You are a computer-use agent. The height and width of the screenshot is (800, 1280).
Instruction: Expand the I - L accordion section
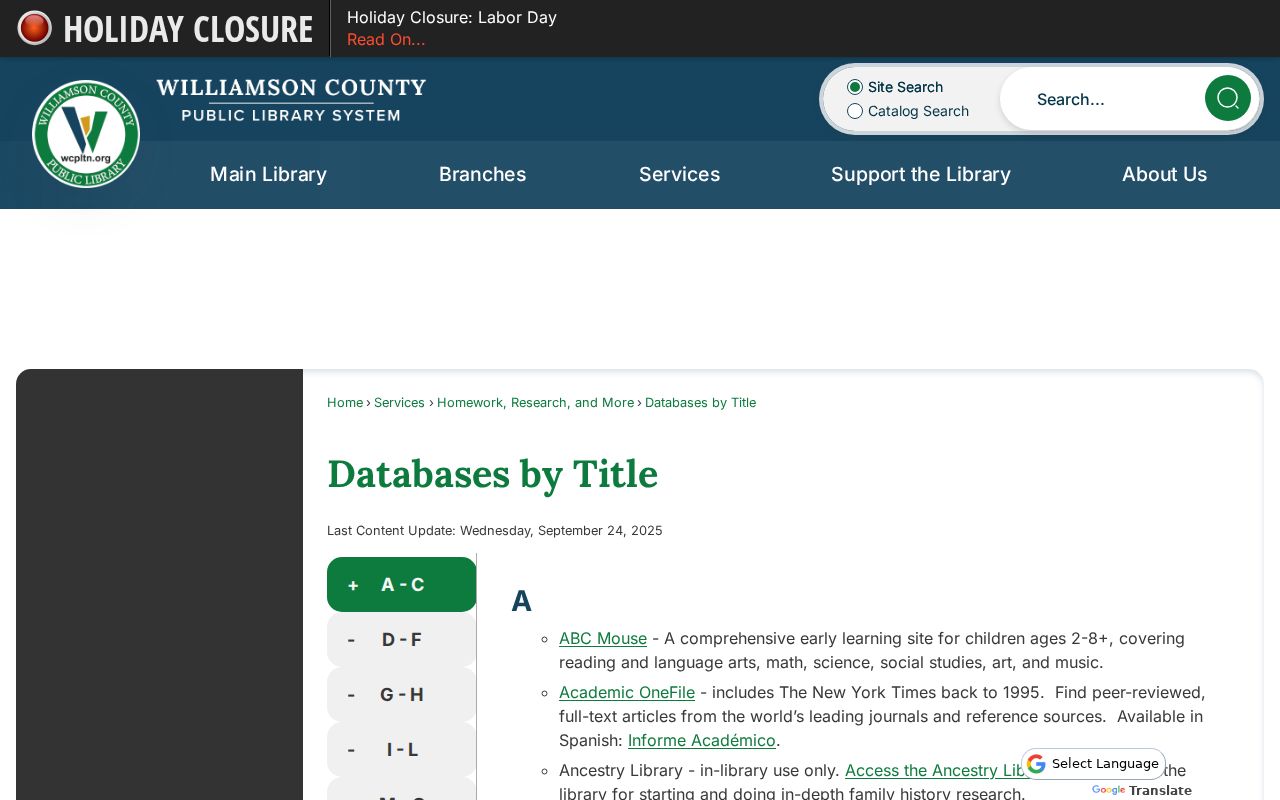[x=402, y=750]
